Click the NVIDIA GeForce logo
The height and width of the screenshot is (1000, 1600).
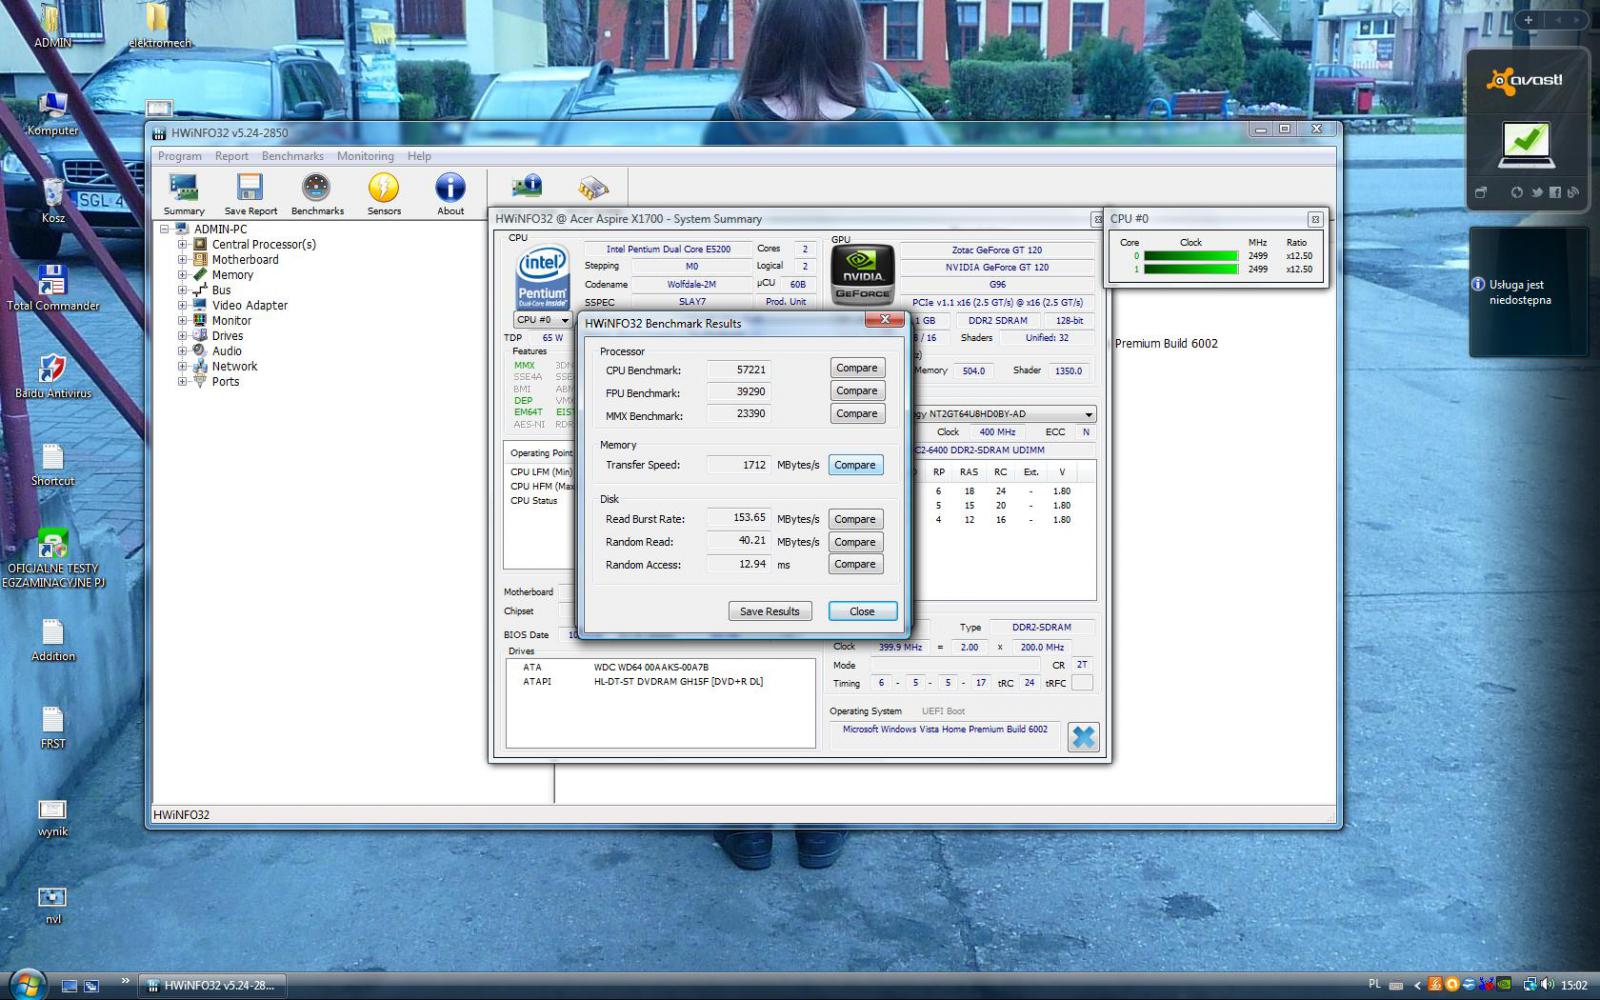[862, 274]
